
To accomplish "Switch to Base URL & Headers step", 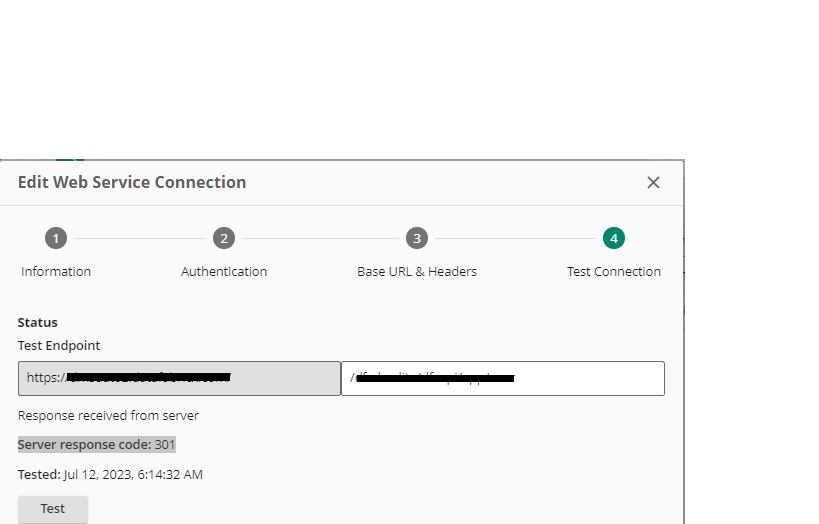I will (417, 271).
